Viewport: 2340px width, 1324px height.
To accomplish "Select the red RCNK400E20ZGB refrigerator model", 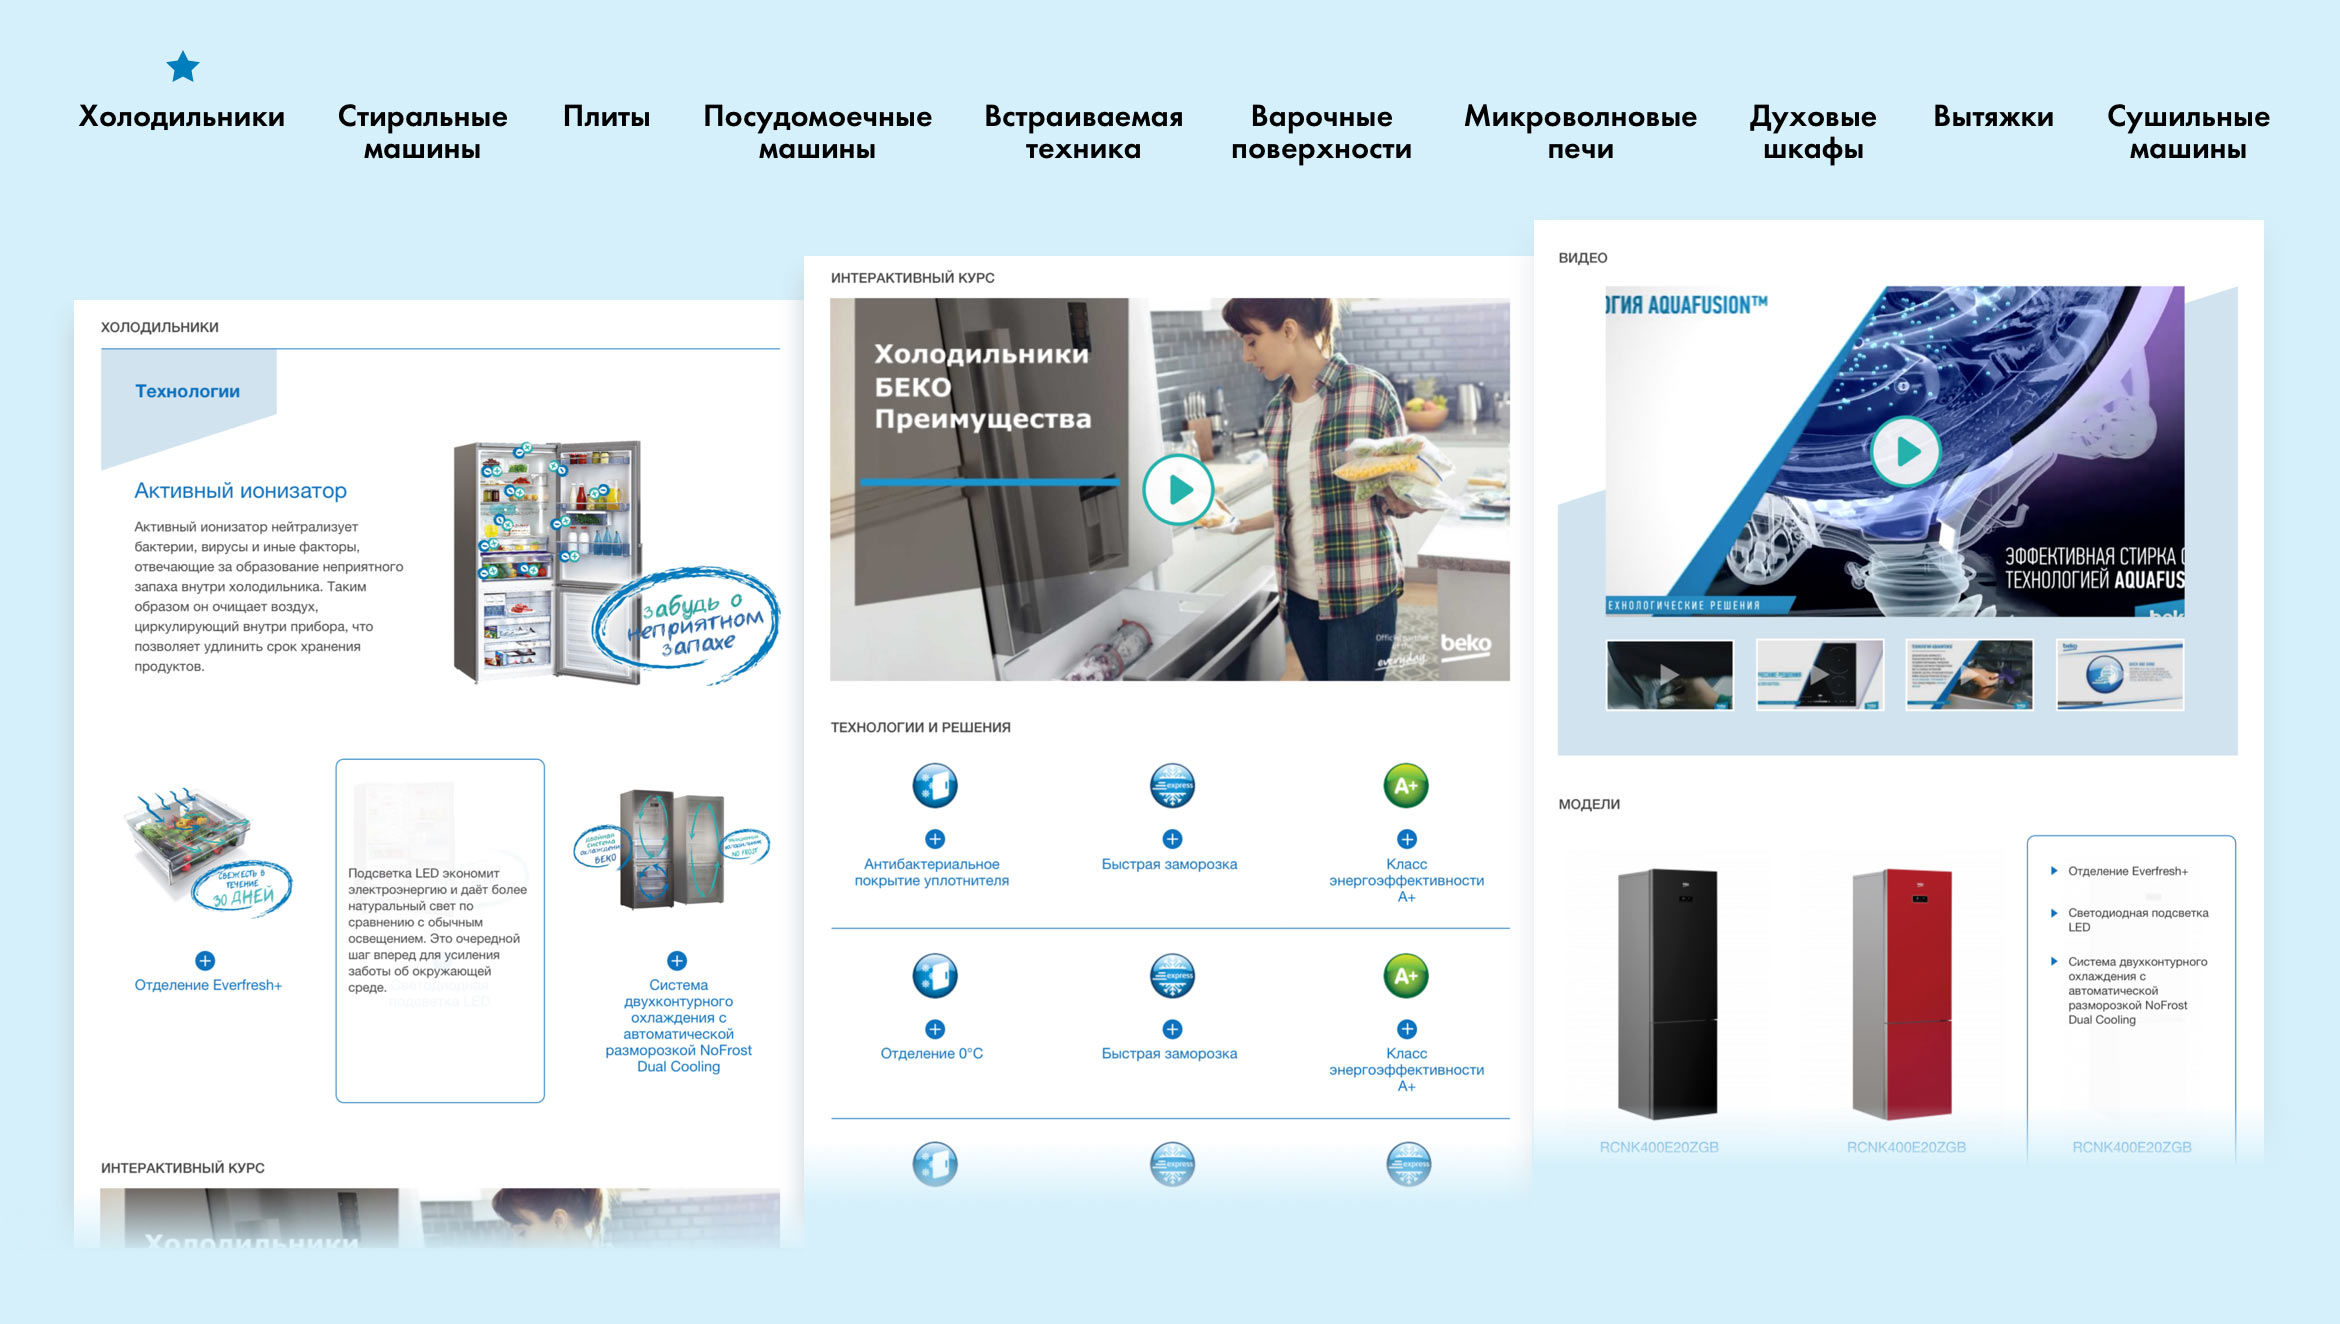I will click(x=1902, y=994).
